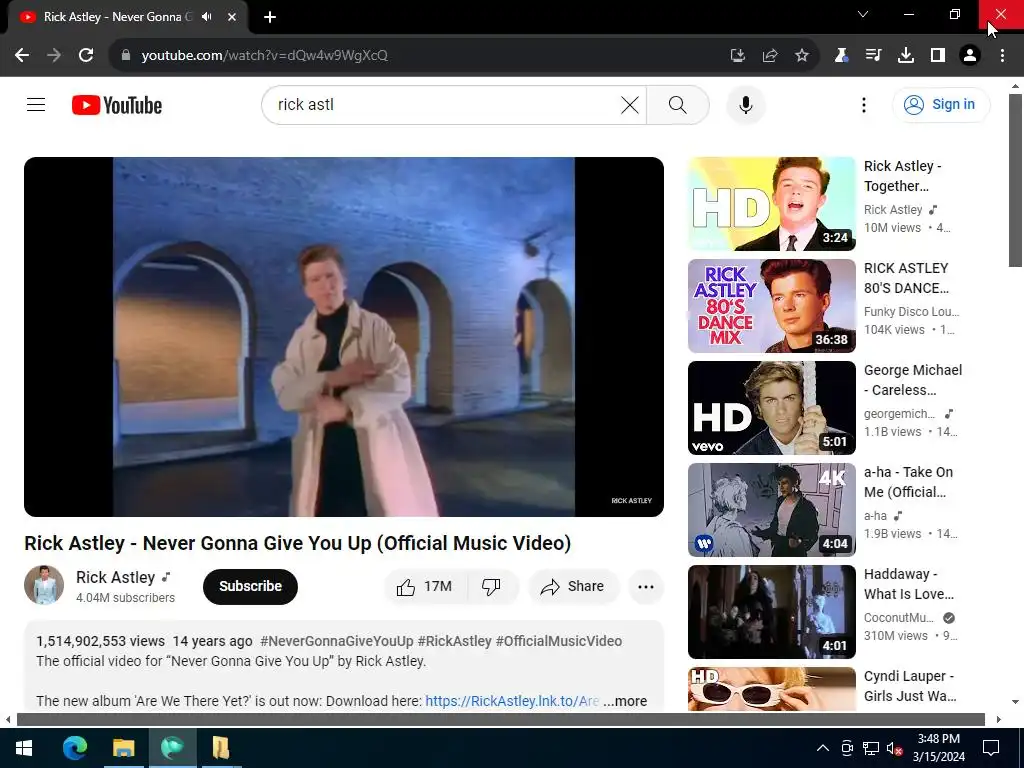Mute tab via speaker icon on tab
The height and width of the screenshot is (768, 1024).
pyautogui.click(x=207, y=17)
